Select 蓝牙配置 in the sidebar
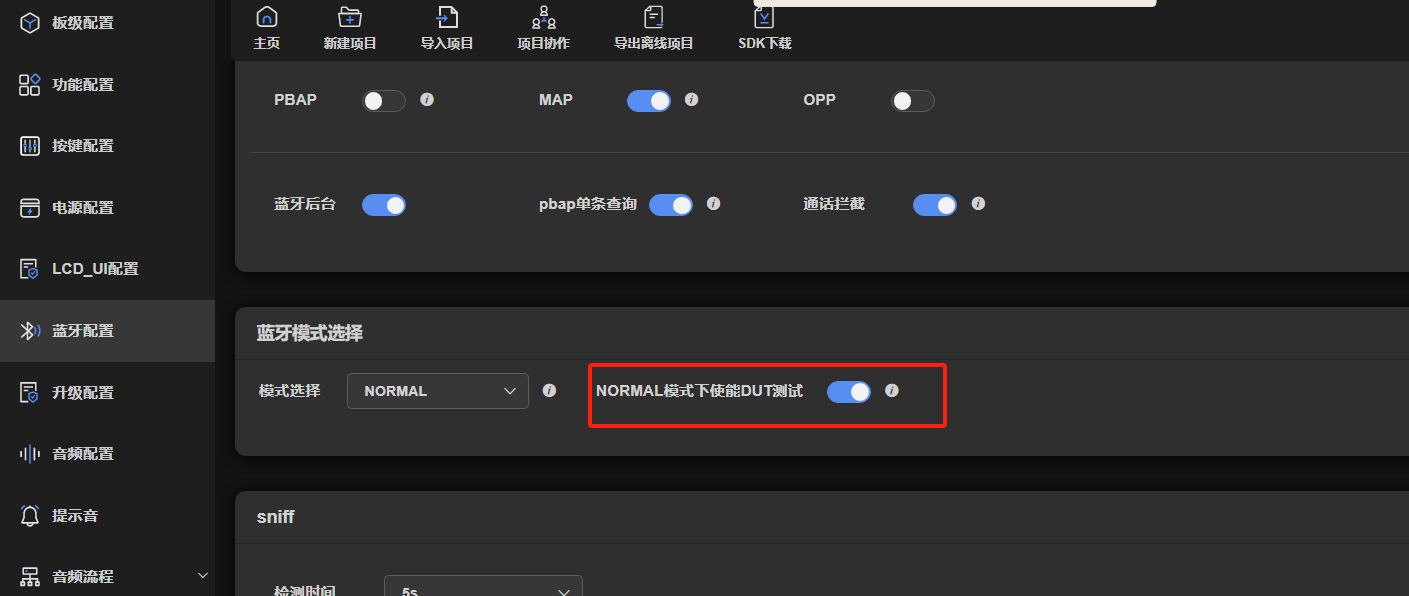The height and width of the screenshot is (596, 1409). pos(107,331)
